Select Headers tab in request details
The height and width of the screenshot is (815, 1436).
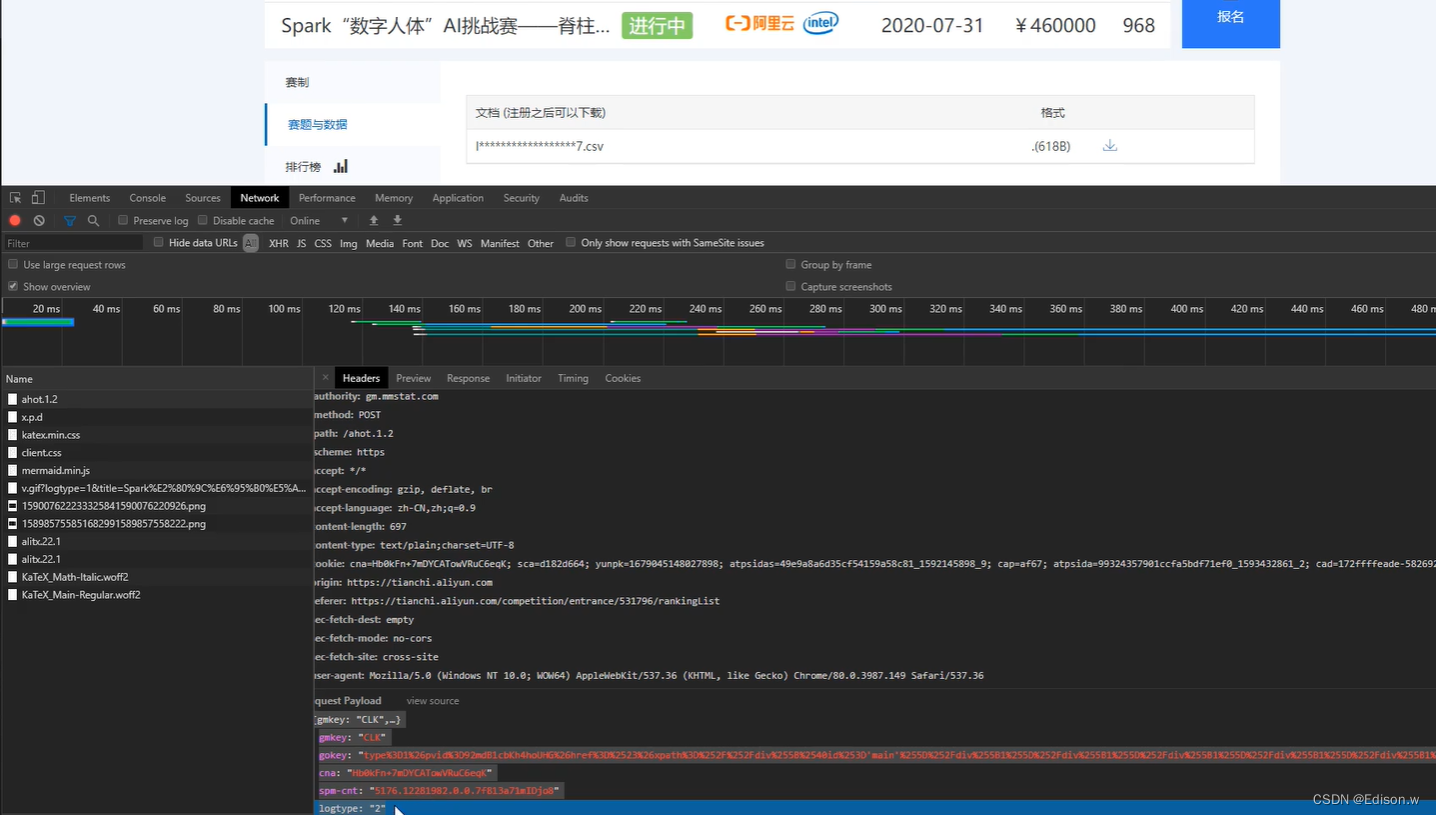(361, 378)
